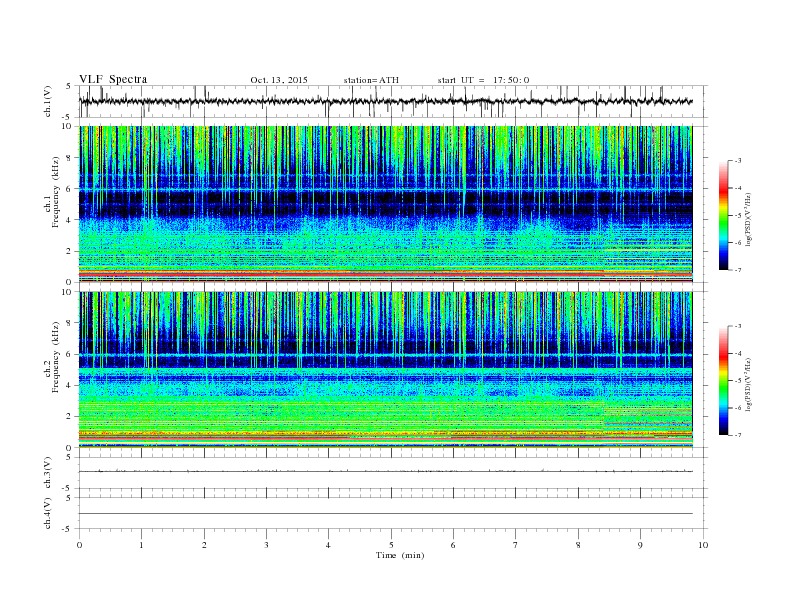Click the ch.2 spectrogram color scale bar
This screenshot has height=612, width=792.
(723, 380)
